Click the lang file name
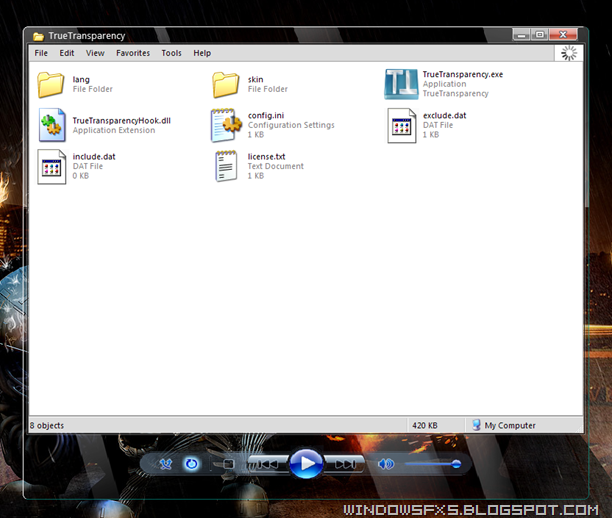 81,79
